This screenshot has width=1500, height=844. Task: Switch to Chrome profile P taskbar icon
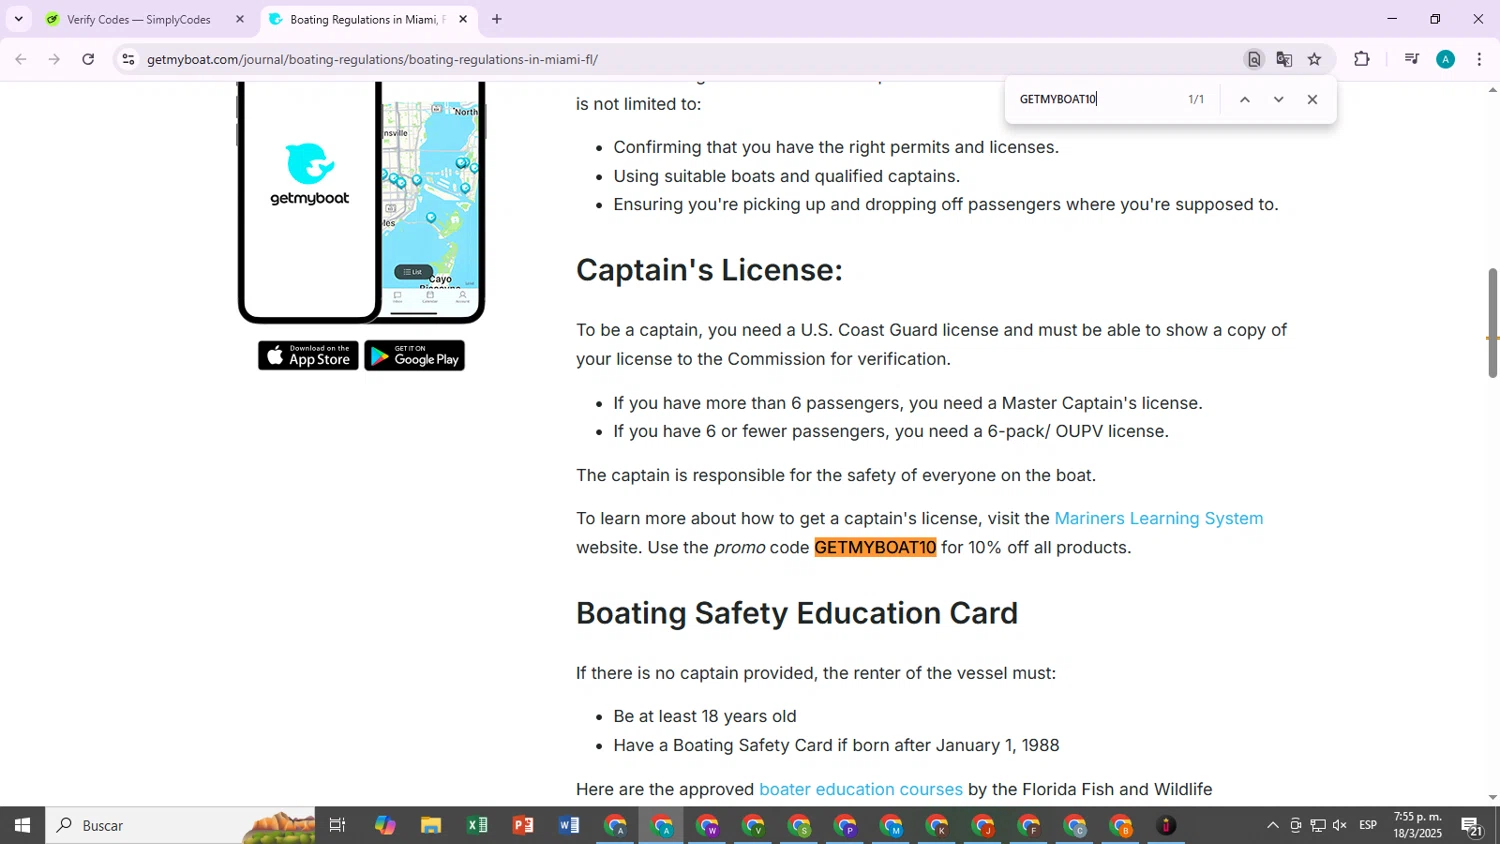pyautogui.click(x=846, y=826)
